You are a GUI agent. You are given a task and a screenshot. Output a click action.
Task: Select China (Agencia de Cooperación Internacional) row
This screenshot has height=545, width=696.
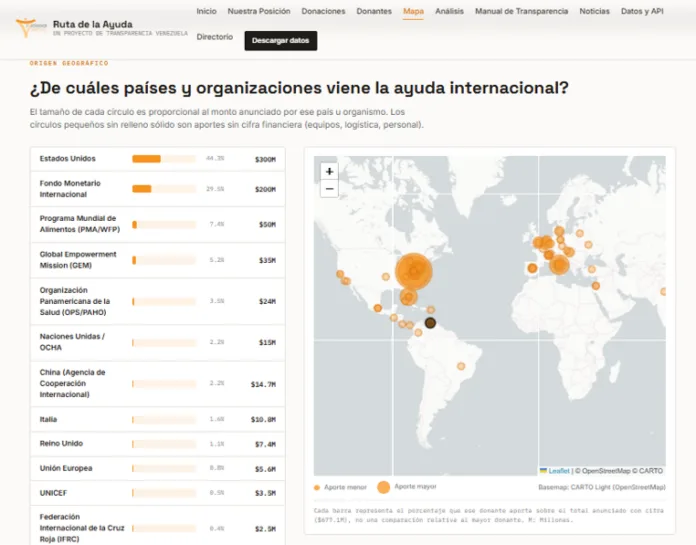coord(158,383)
